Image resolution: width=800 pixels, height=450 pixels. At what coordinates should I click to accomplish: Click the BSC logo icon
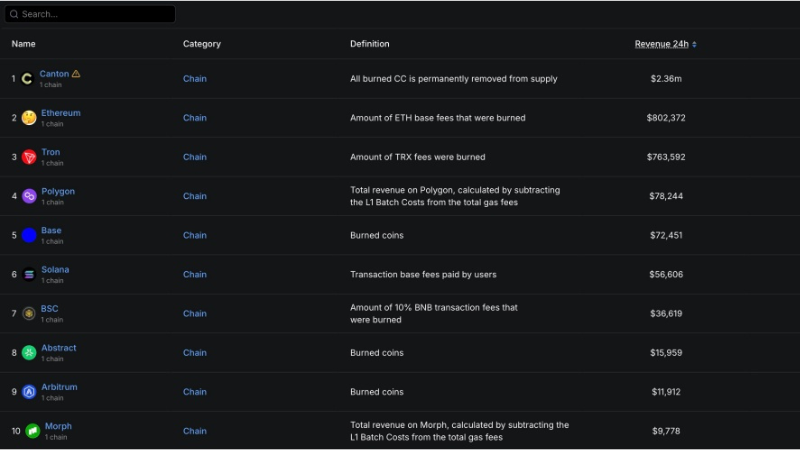(29, 313)
